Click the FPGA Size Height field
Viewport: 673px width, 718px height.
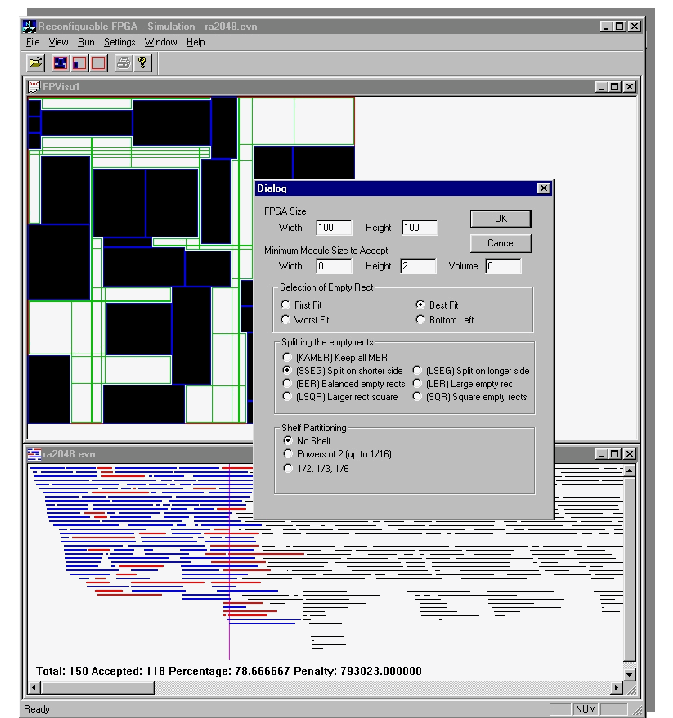point(419,228)
